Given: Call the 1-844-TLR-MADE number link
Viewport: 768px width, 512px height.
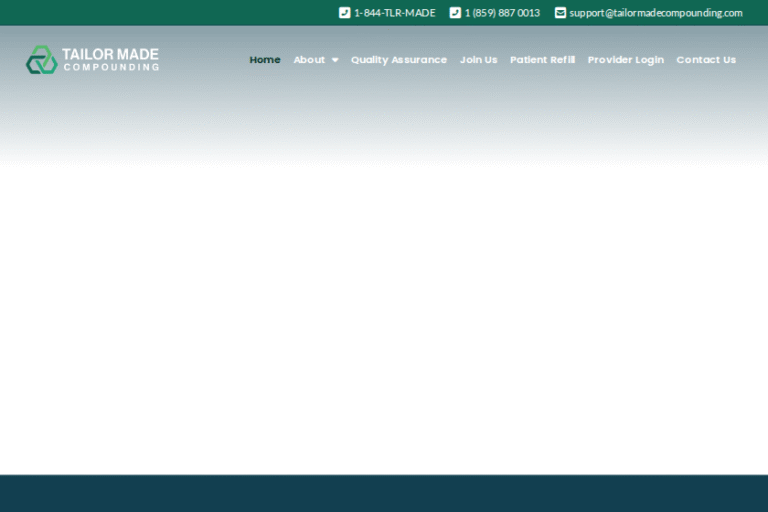Looking at the screenshot, I should click(395, 13).
